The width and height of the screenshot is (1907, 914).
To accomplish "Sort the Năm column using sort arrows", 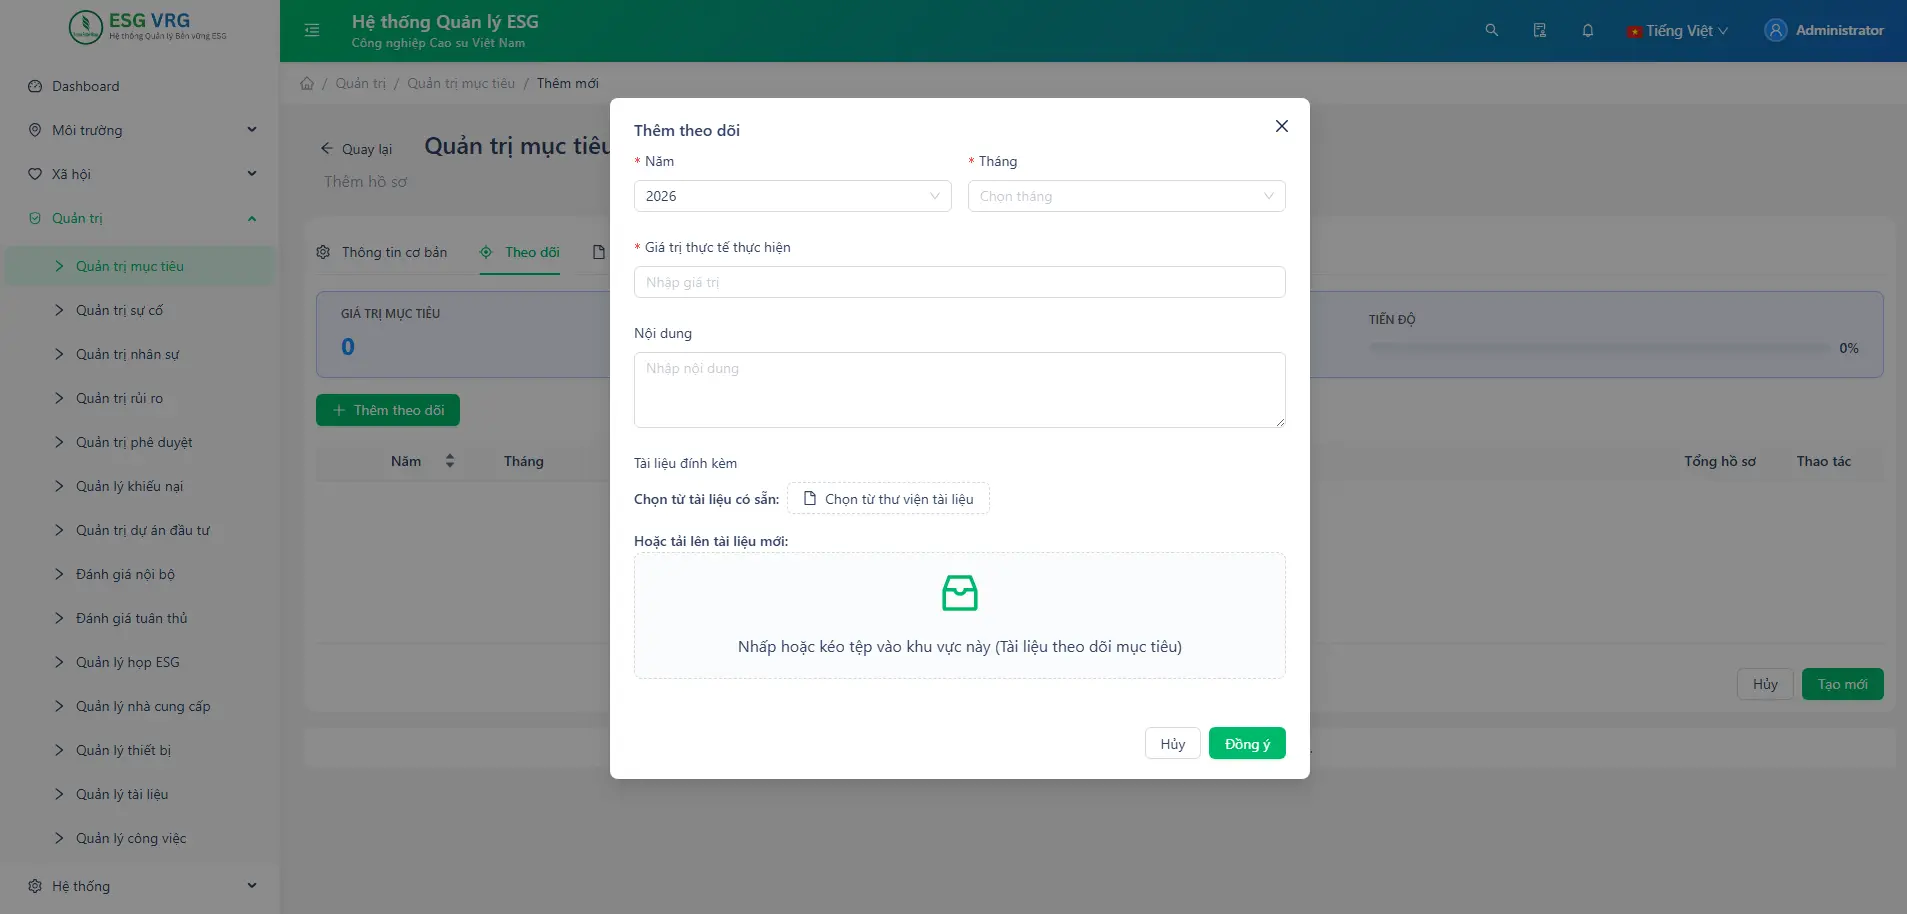I will (x=450, y=461).
